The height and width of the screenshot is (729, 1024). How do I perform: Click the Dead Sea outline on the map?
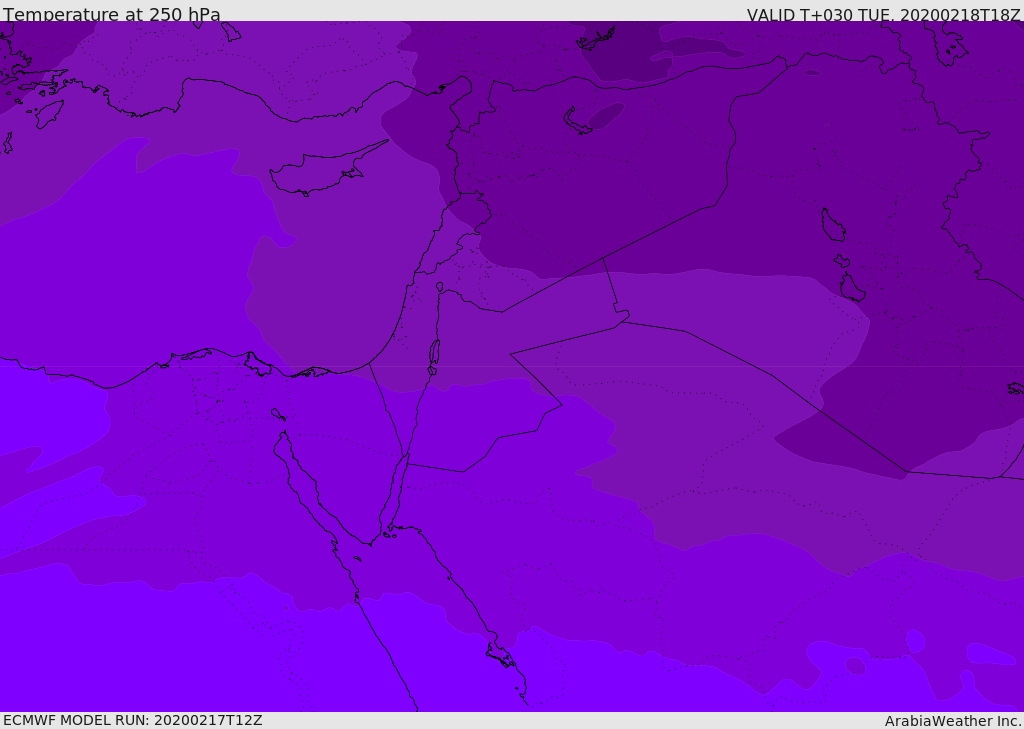point(434,353)
